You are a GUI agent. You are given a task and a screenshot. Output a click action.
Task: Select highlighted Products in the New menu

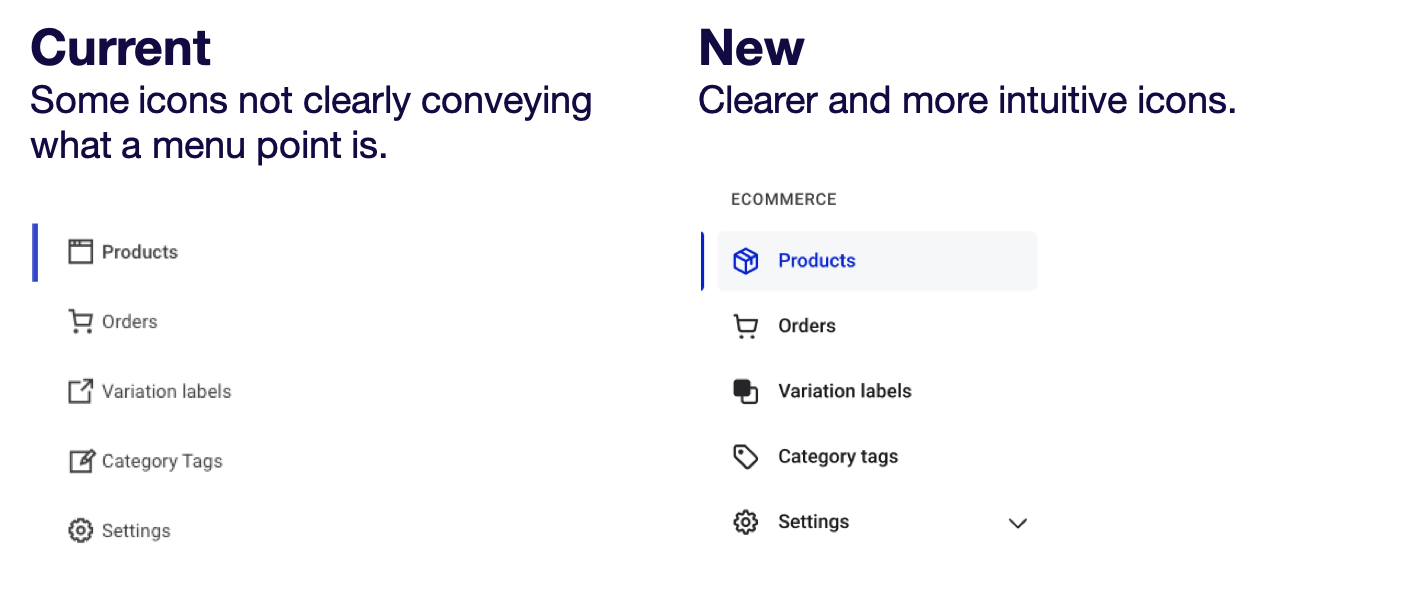coord(877,261)
